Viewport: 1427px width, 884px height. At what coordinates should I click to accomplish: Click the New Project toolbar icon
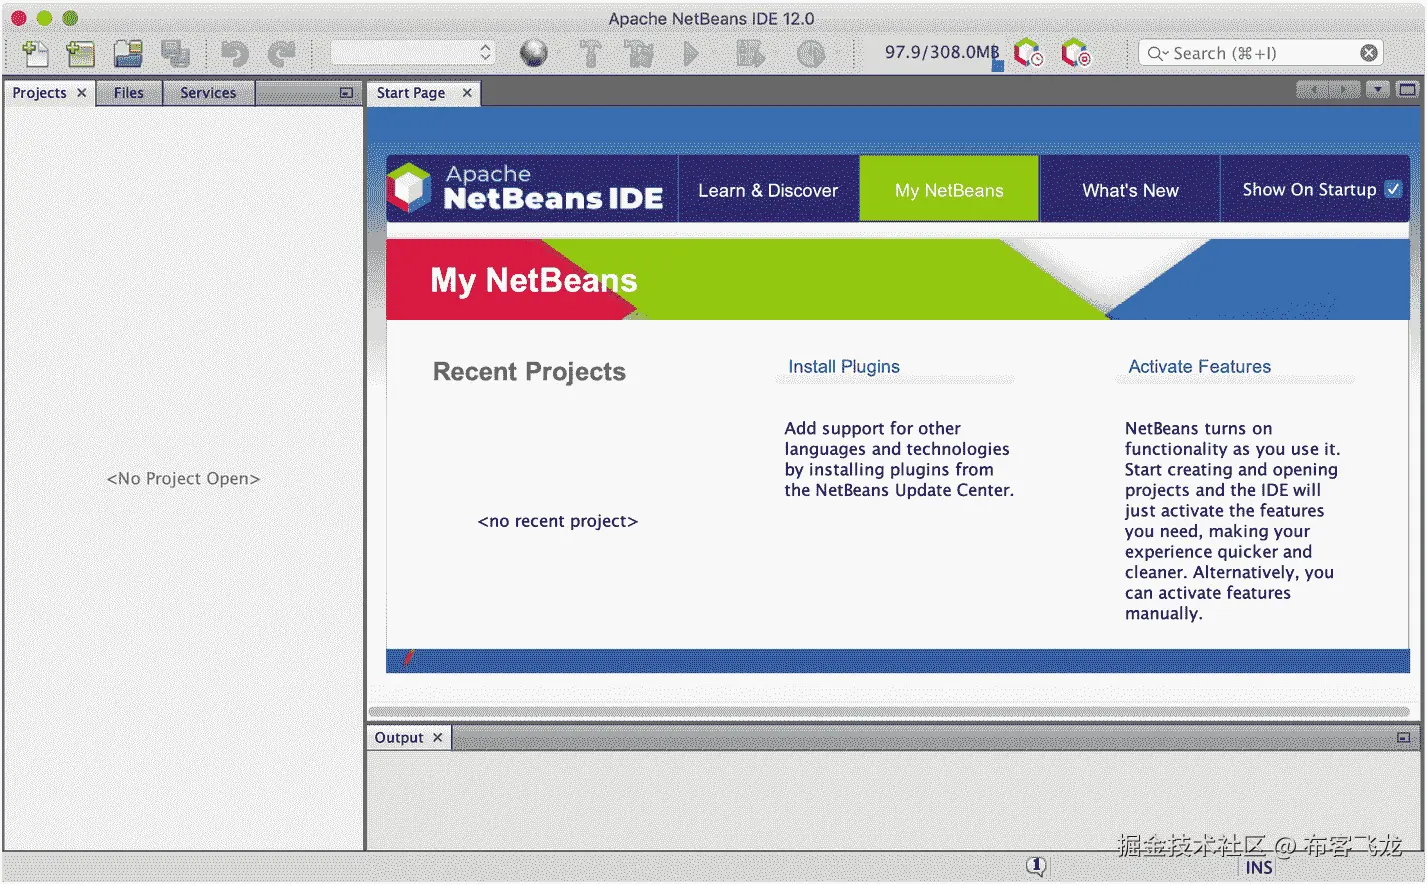point(81,53)
